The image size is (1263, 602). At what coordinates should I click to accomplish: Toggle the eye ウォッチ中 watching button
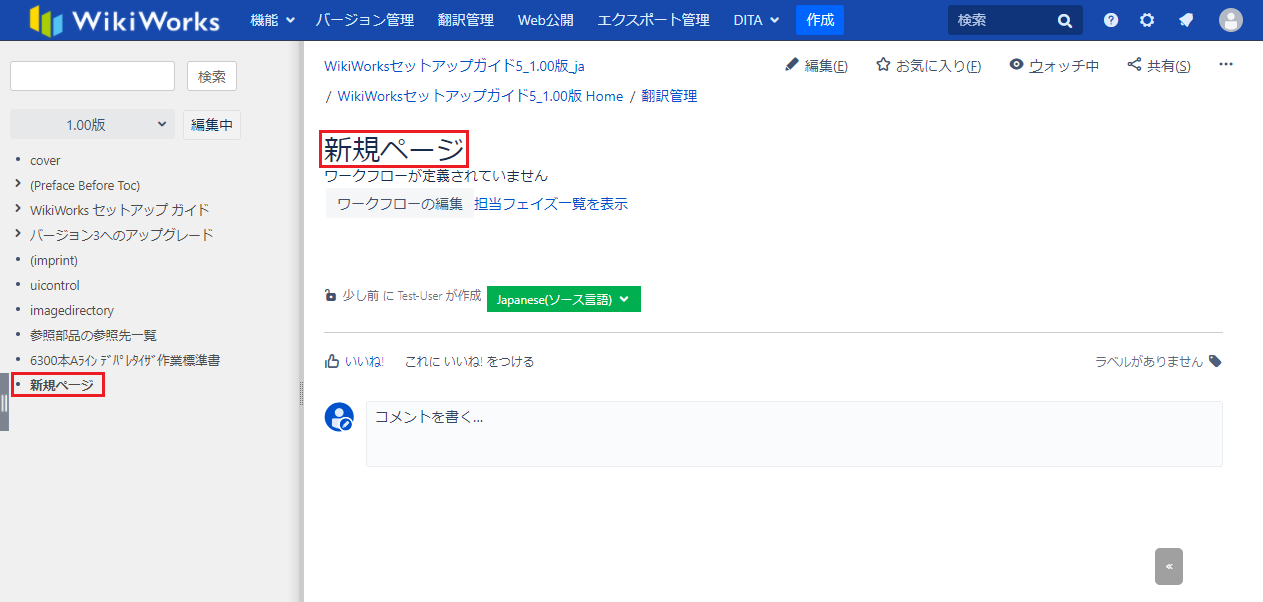pos(1054,66)
